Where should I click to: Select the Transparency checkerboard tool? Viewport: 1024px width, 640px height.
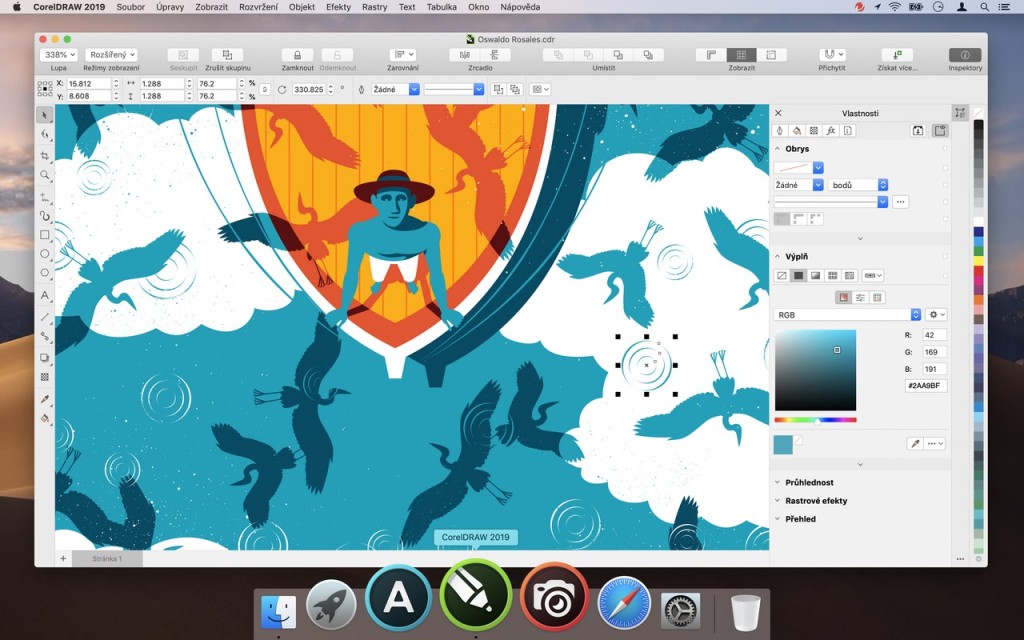44,377
